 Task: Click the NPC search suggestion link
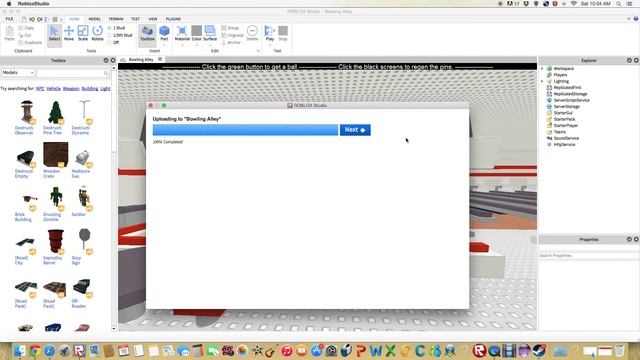[x=40, y=89]
